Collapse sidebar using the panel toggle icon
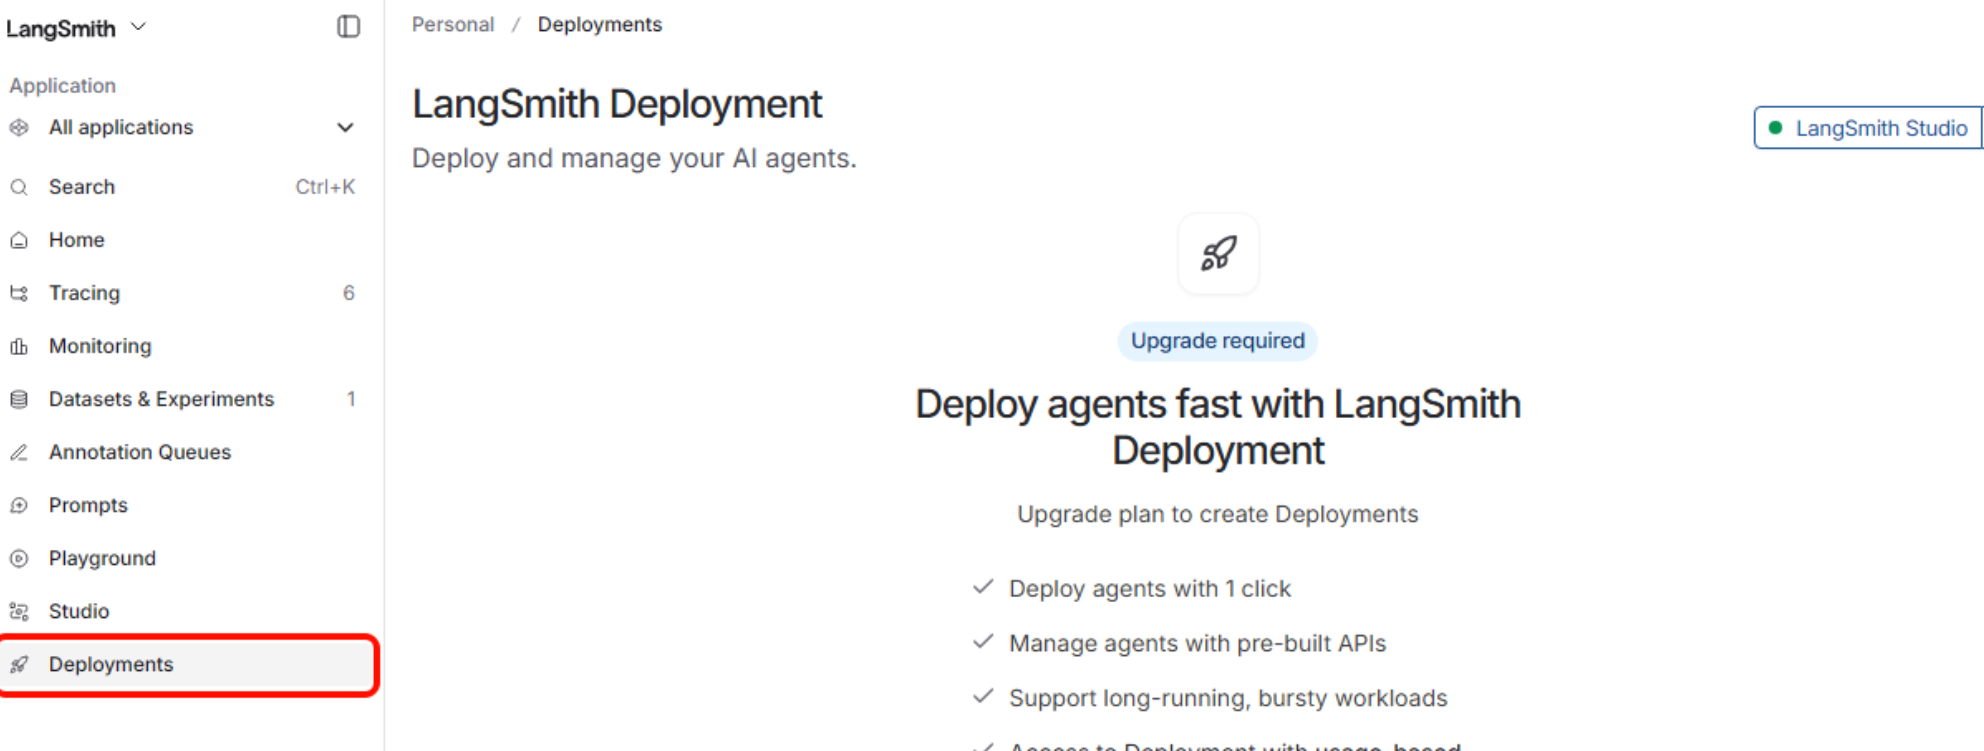Screen dimensions: 1984x751 click(348, 27)
